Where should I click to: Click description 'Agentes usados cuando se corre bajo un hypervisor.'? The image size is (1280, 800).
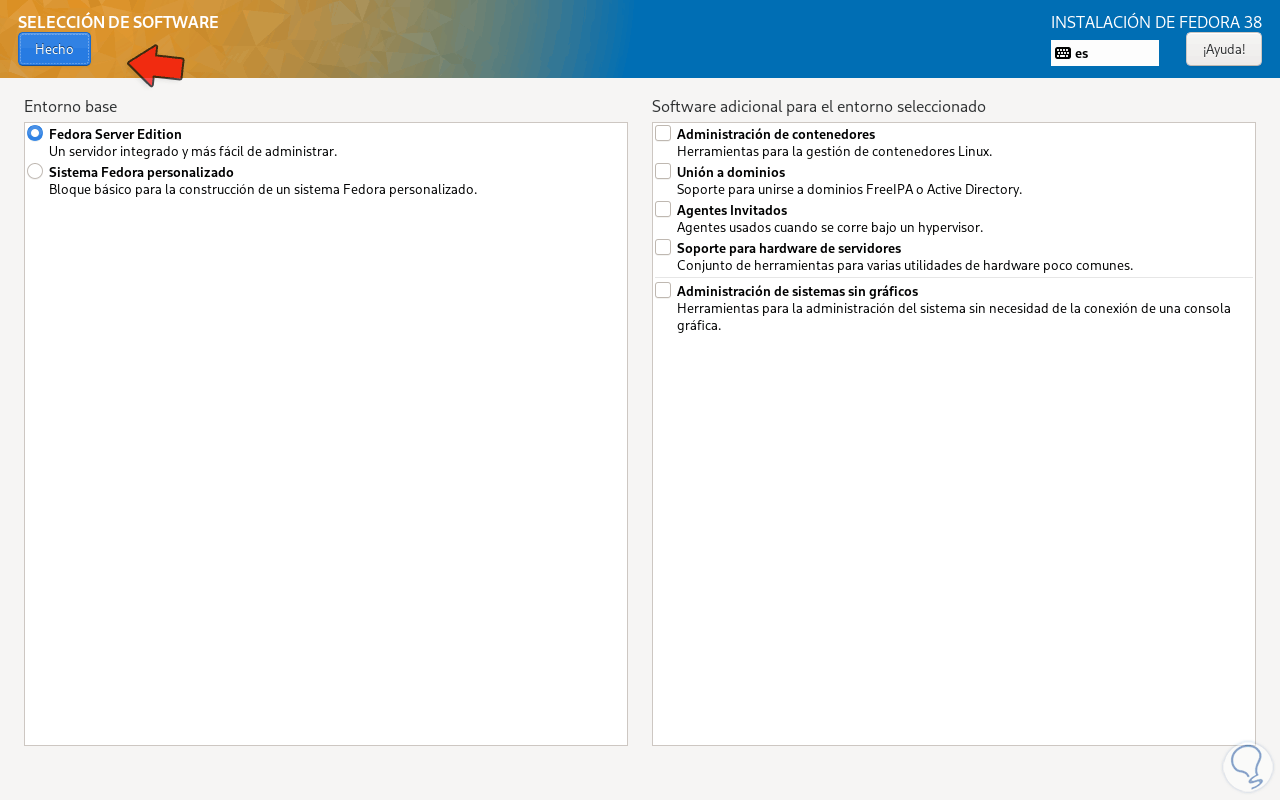click(x=830, y=228)
